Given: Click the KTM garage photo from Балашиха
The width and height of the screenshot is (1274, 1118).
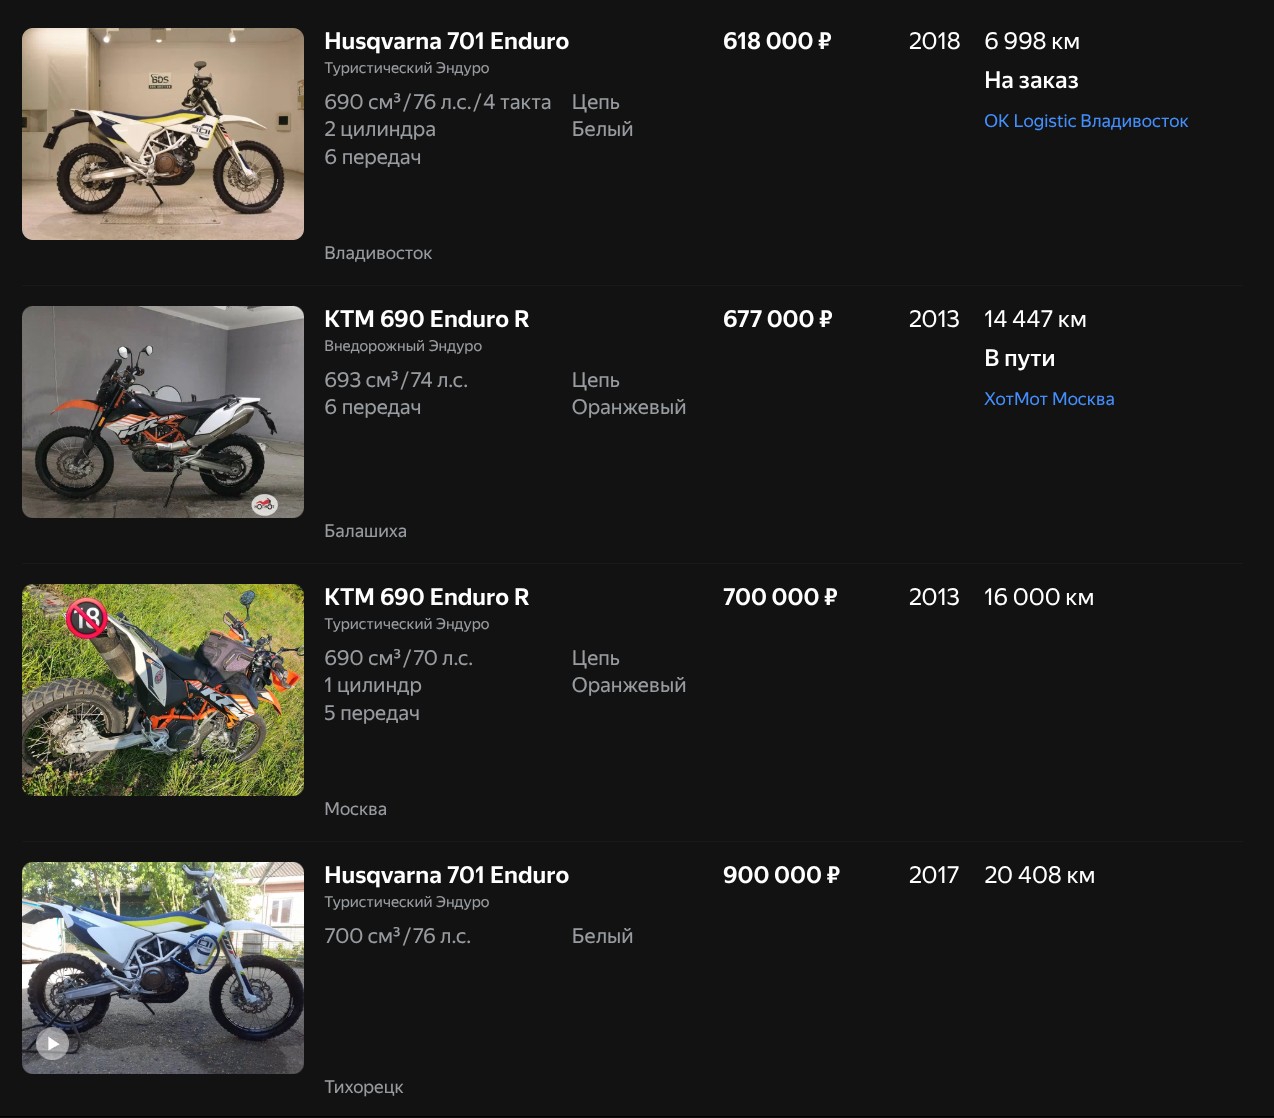Looking at the screenshot, I should pyautogui.click(x=163, y=412).
